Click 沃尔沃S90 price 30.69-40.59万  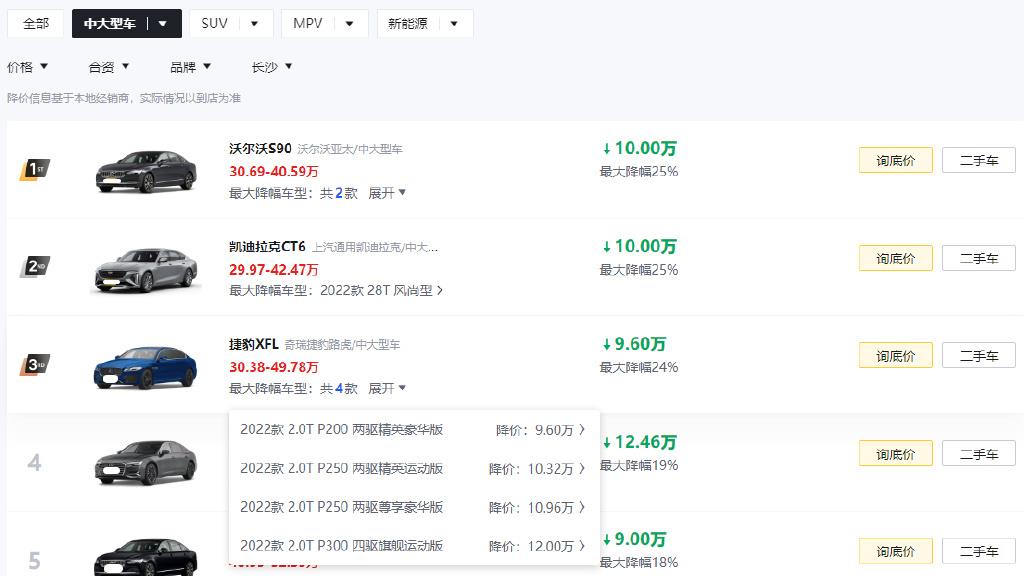tap(274, 171)
